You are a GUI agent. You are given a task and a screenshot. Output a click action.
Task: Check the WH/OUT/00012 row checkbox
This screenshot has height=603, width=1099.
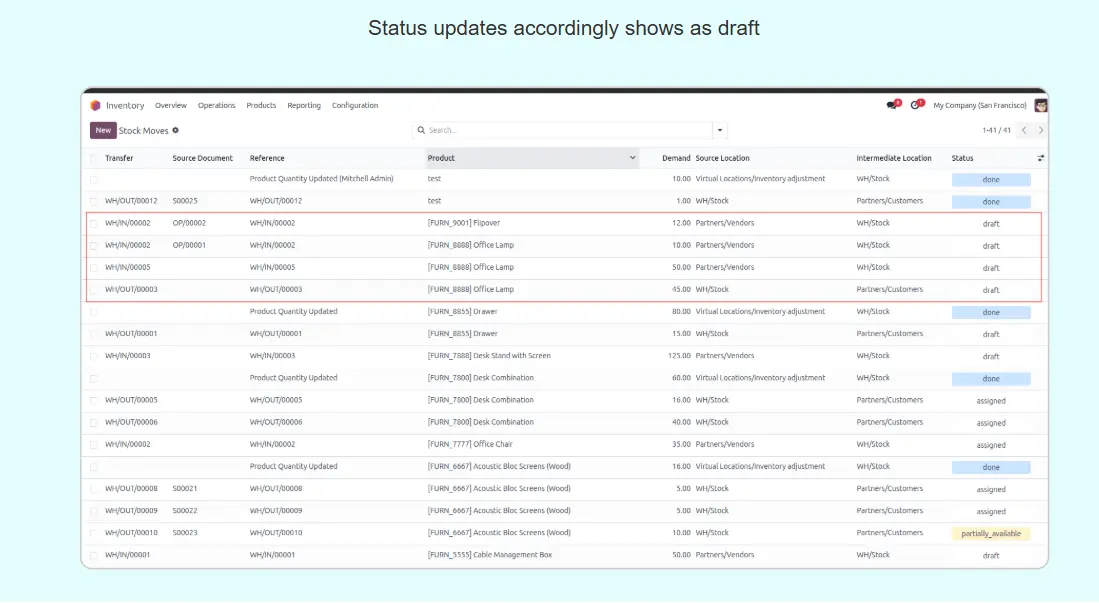pos(94,201)
